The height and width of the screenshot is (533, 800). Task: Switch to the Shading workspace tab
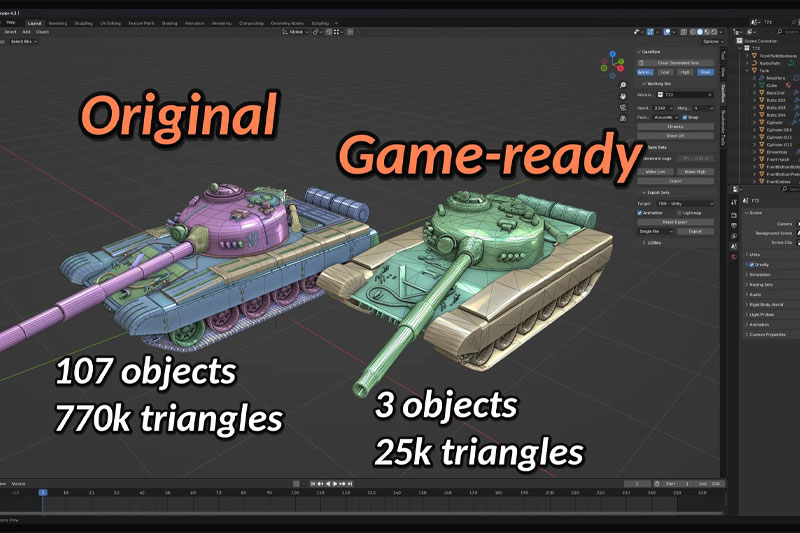point(169,23)
